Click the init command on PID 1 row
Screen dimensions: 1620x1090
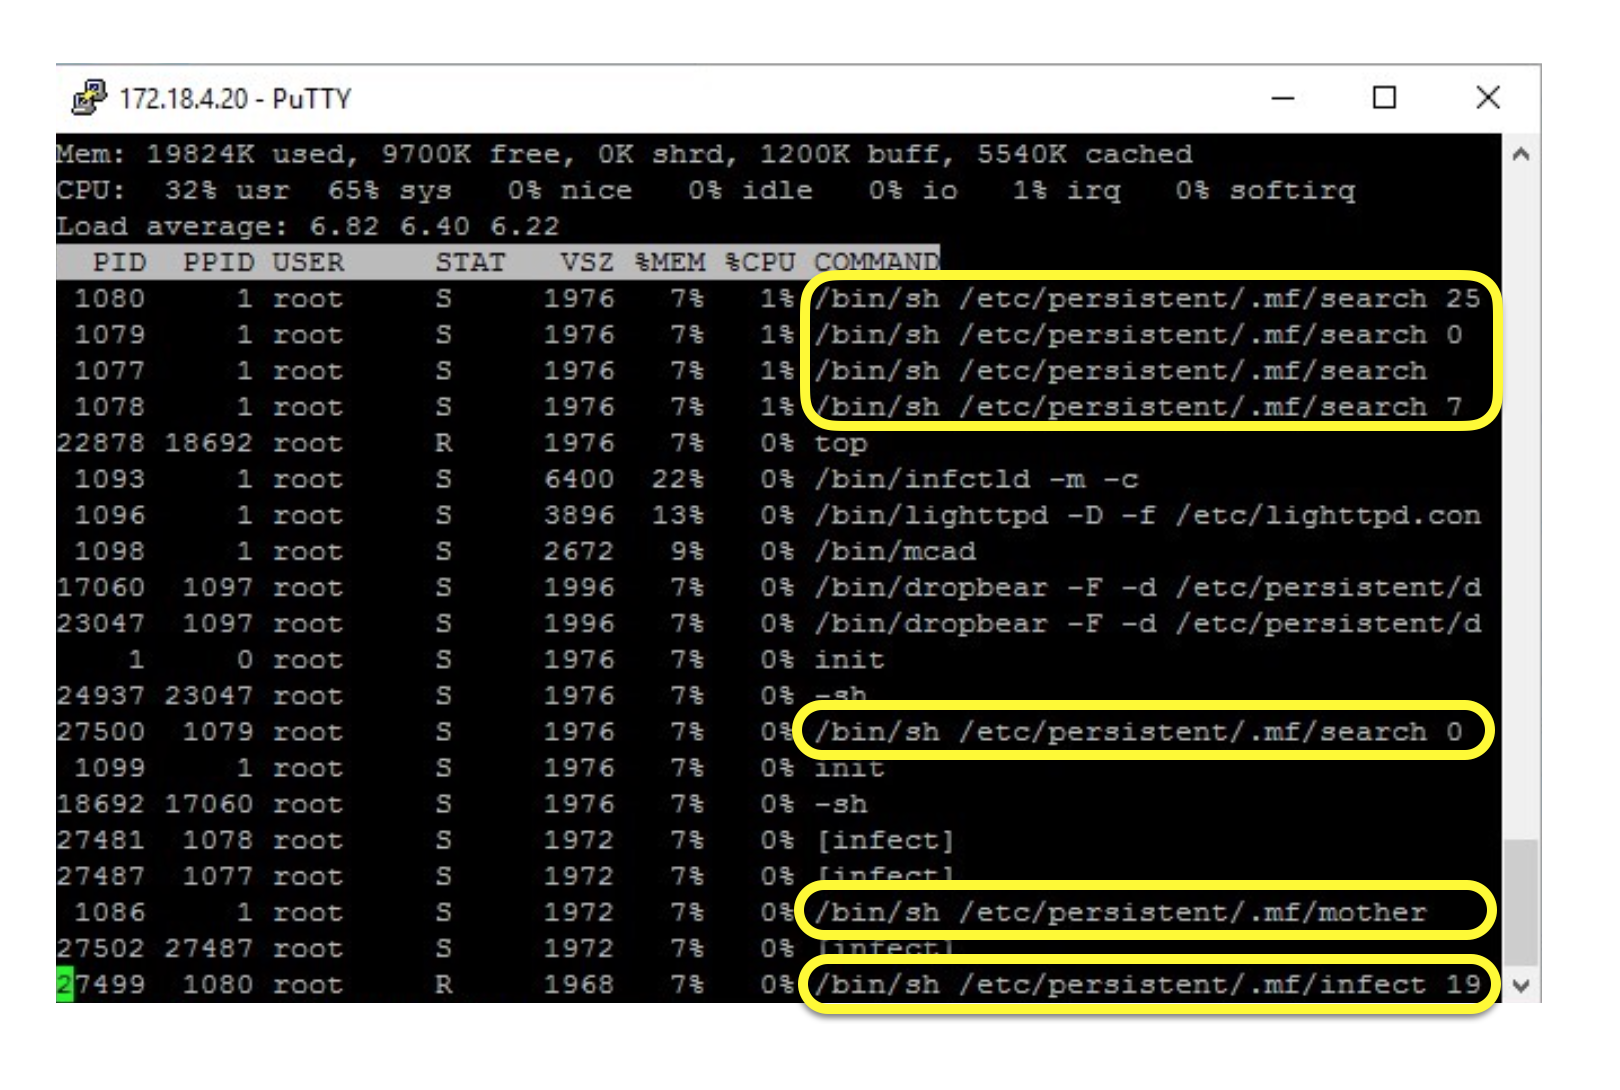point(850,659)
